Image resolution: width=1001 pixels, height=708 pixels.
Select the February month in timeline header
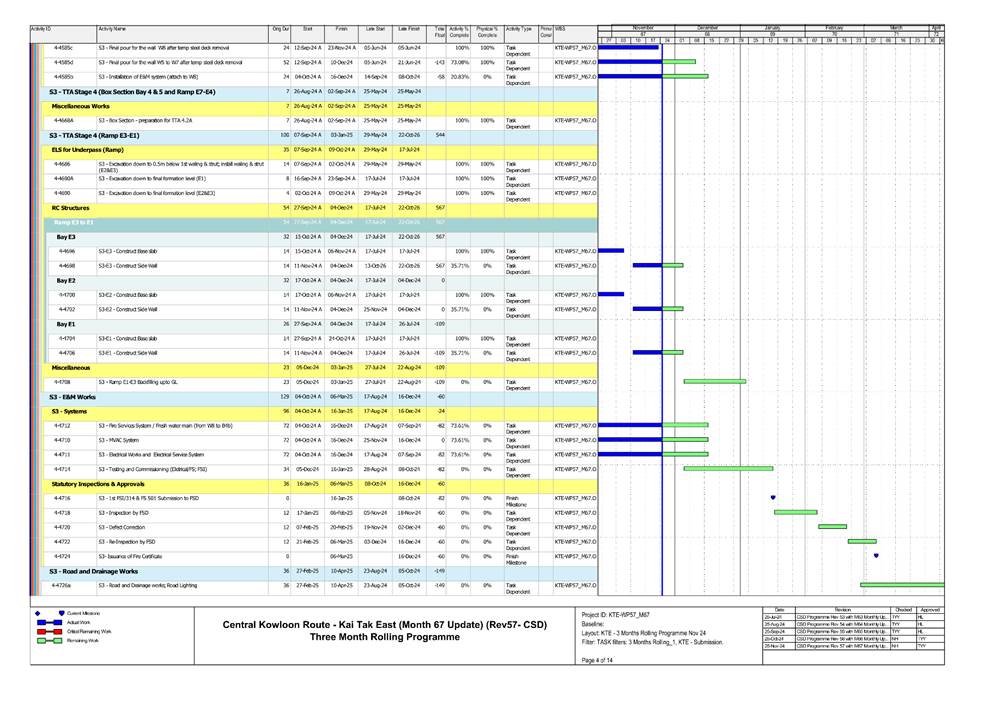pos(833,27)
